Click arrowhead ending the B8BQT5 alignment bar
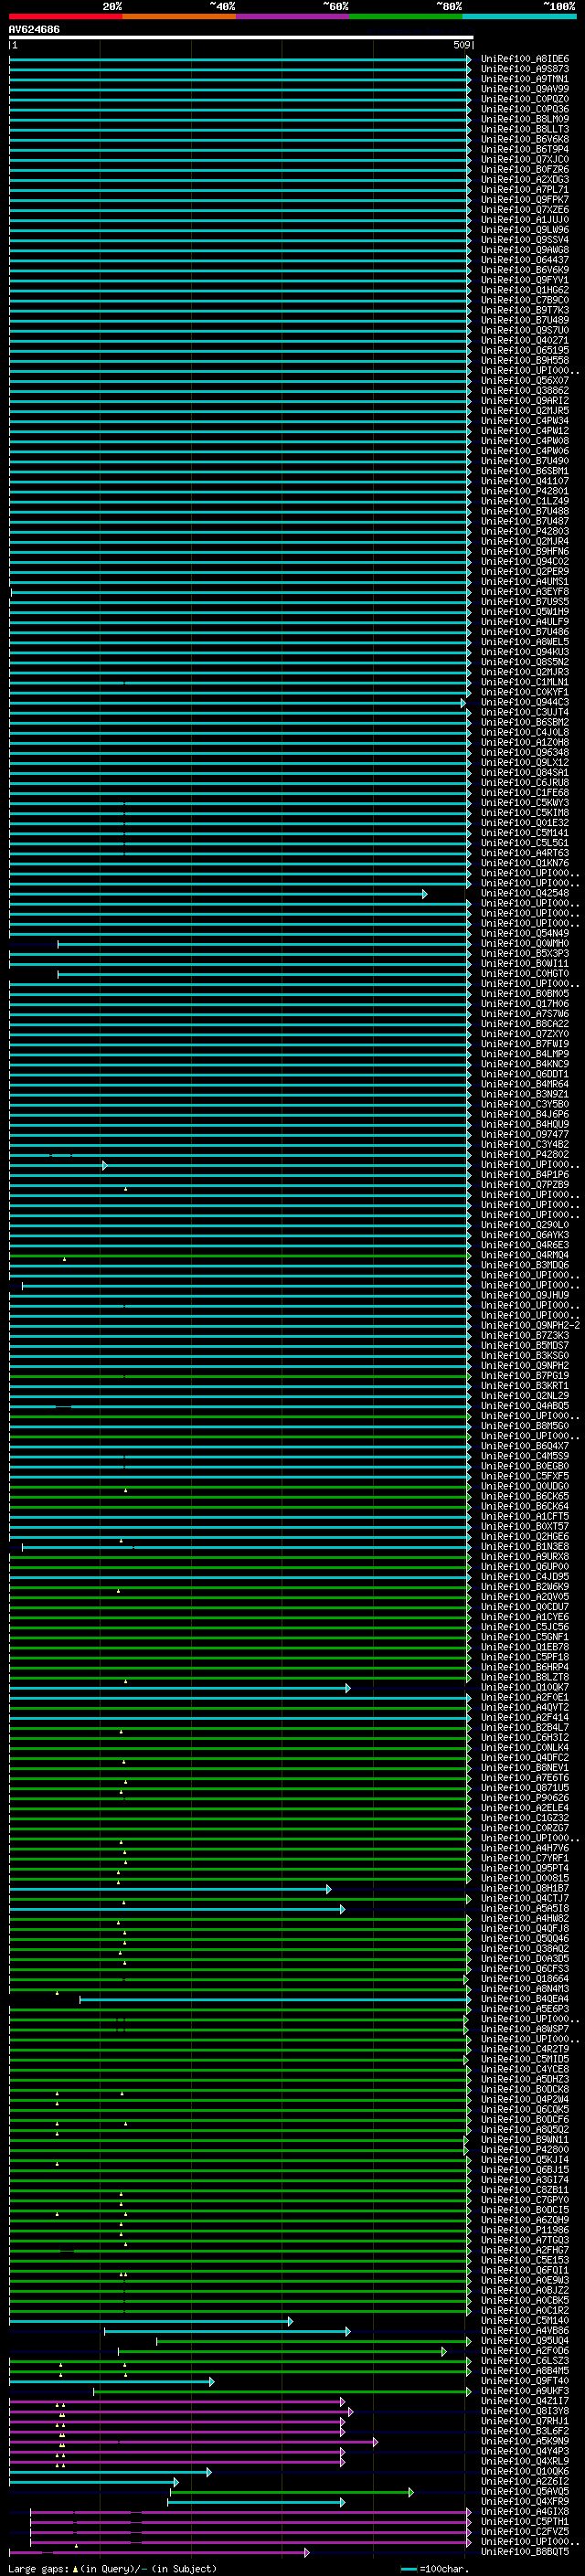585x2576 pixels. point(307,2552)
